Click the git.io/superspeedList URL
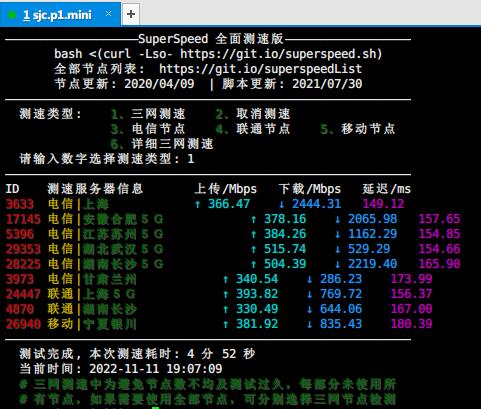 click(x=260, y=69)
